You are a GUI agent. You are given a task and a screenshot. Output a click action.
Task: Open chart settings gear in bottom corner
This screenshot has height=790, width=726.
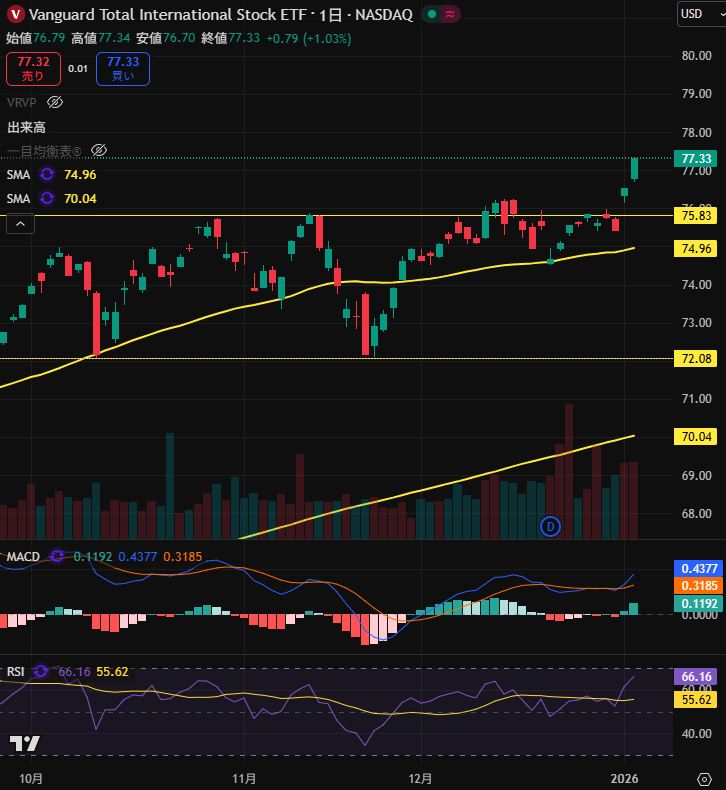coord(704,777)
